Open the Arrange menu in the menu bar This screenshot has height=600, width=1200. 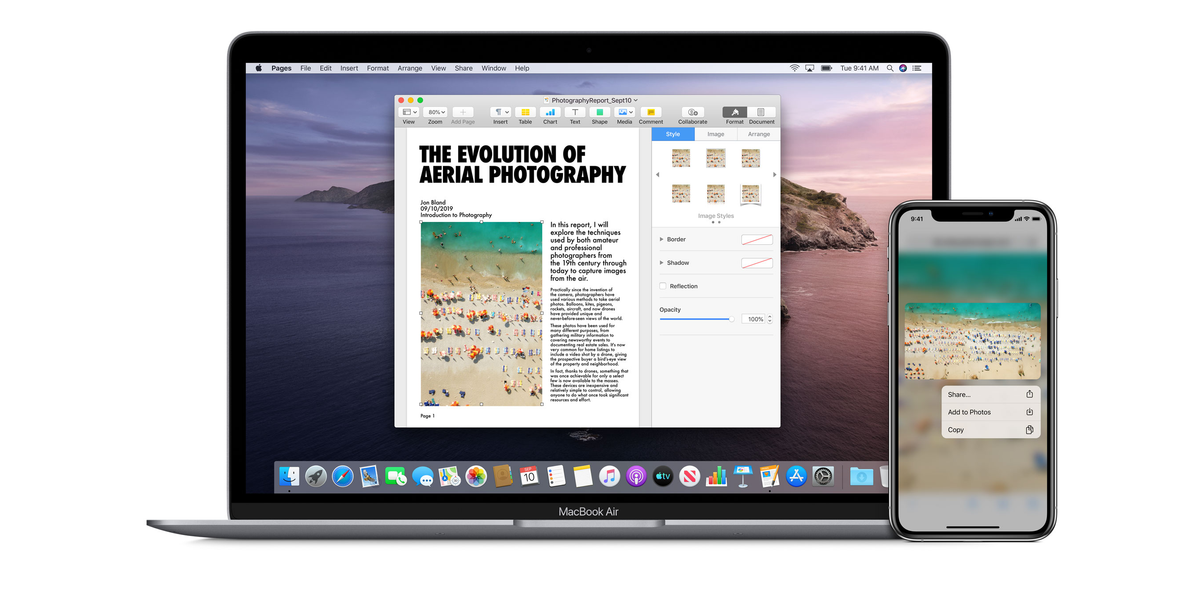click(410, 68)
